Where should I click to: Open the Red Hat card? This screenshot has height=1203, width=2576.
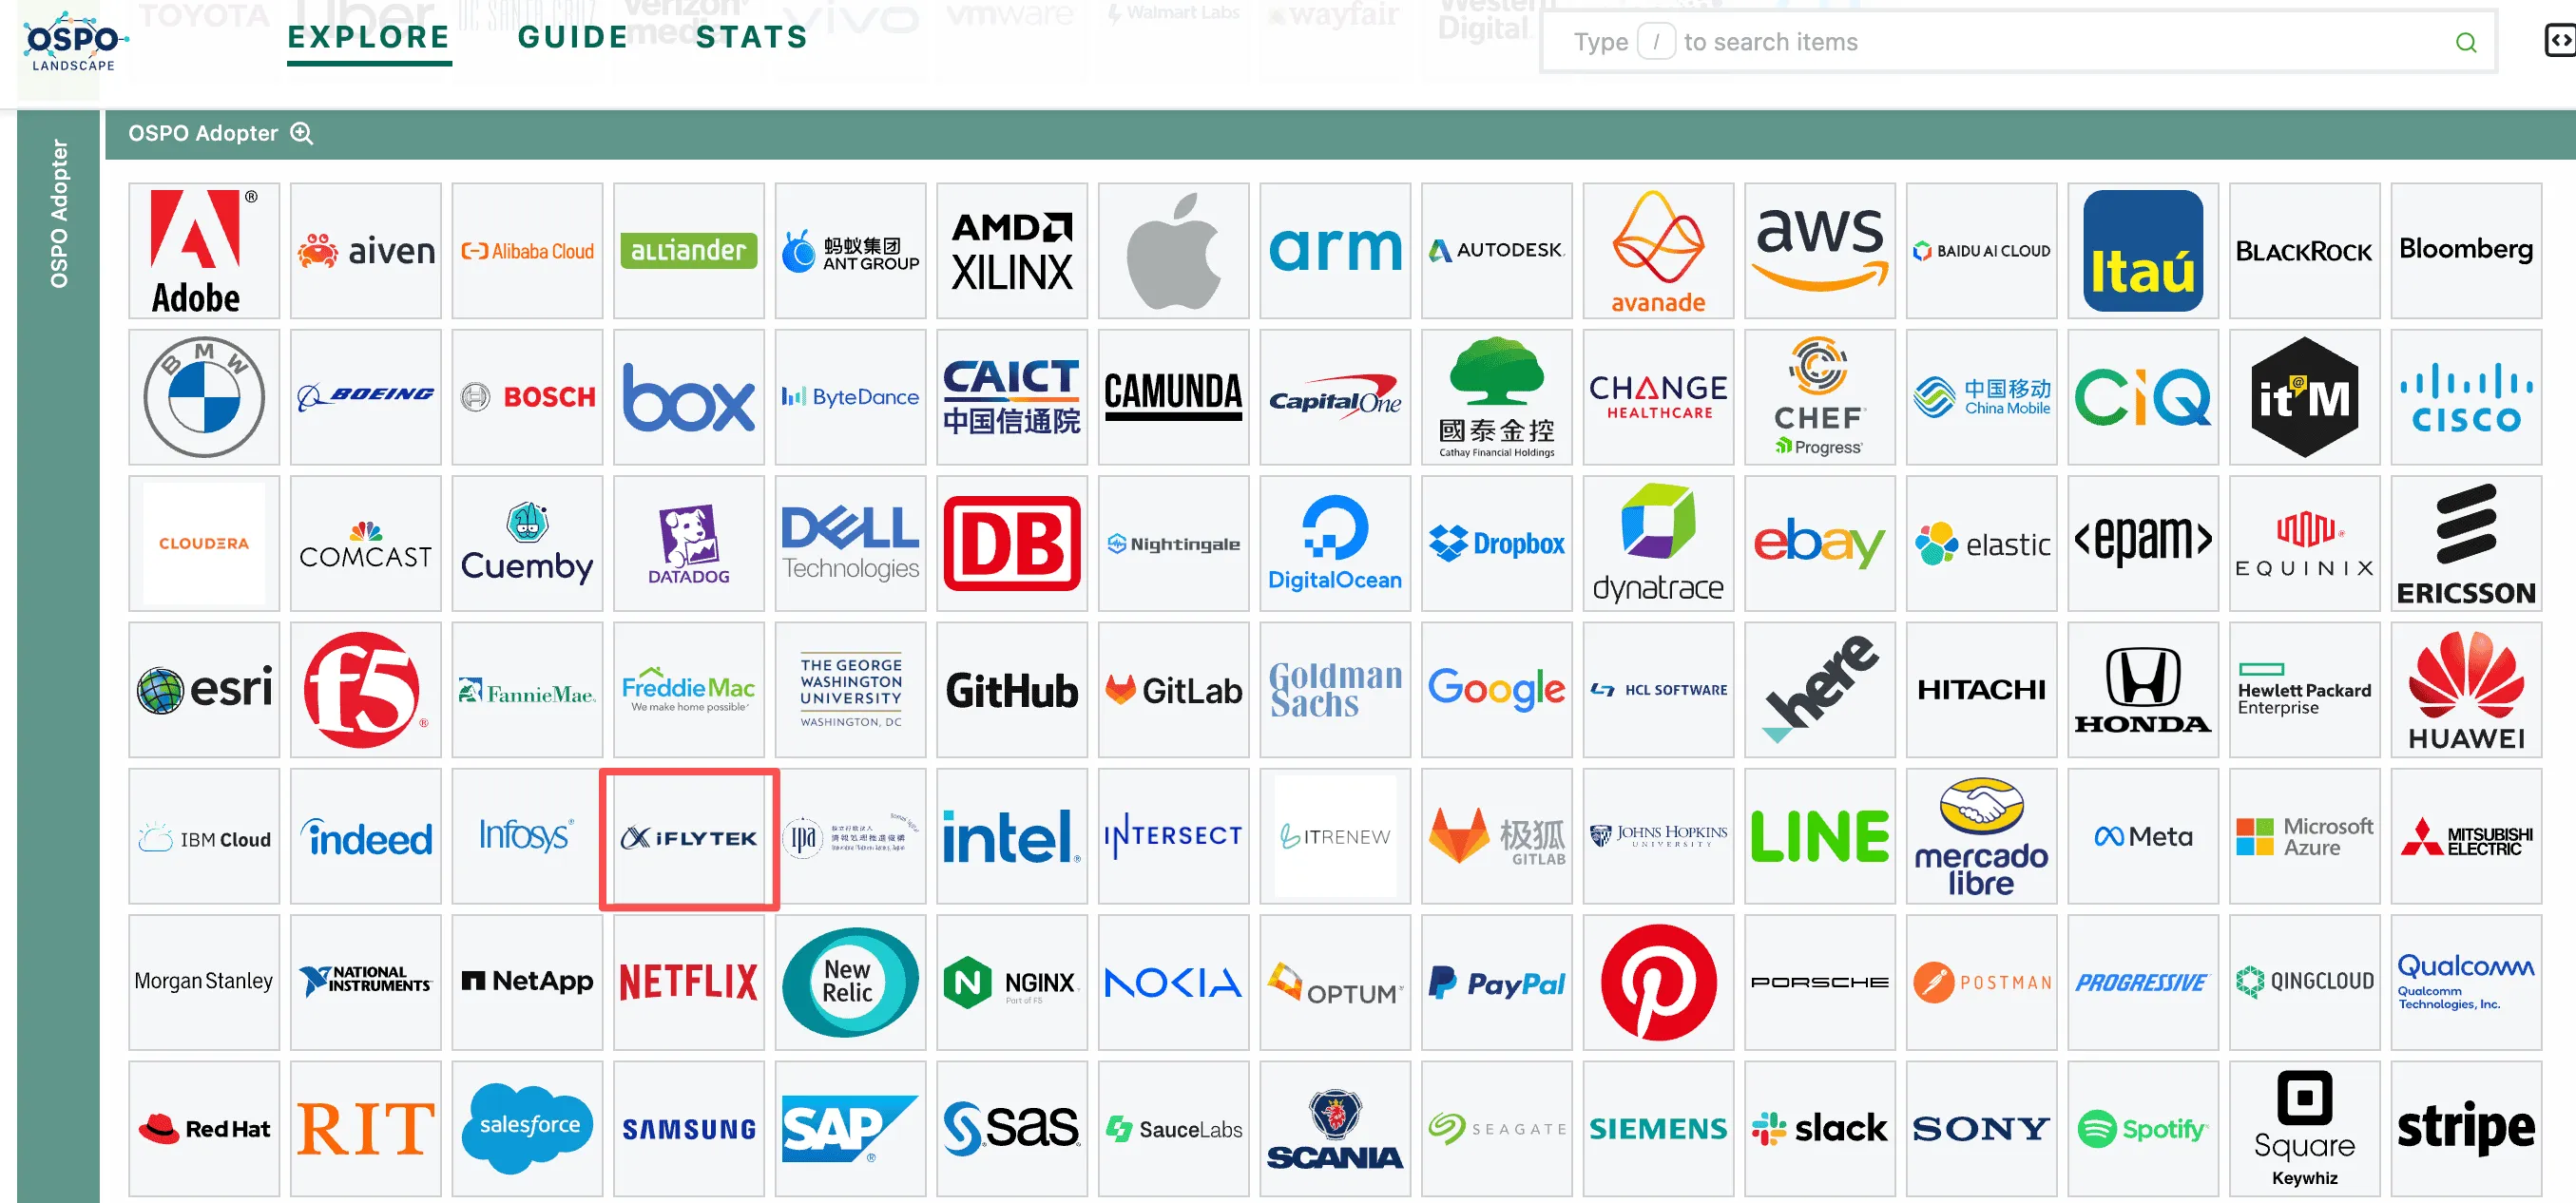[x=204, y=1128]
